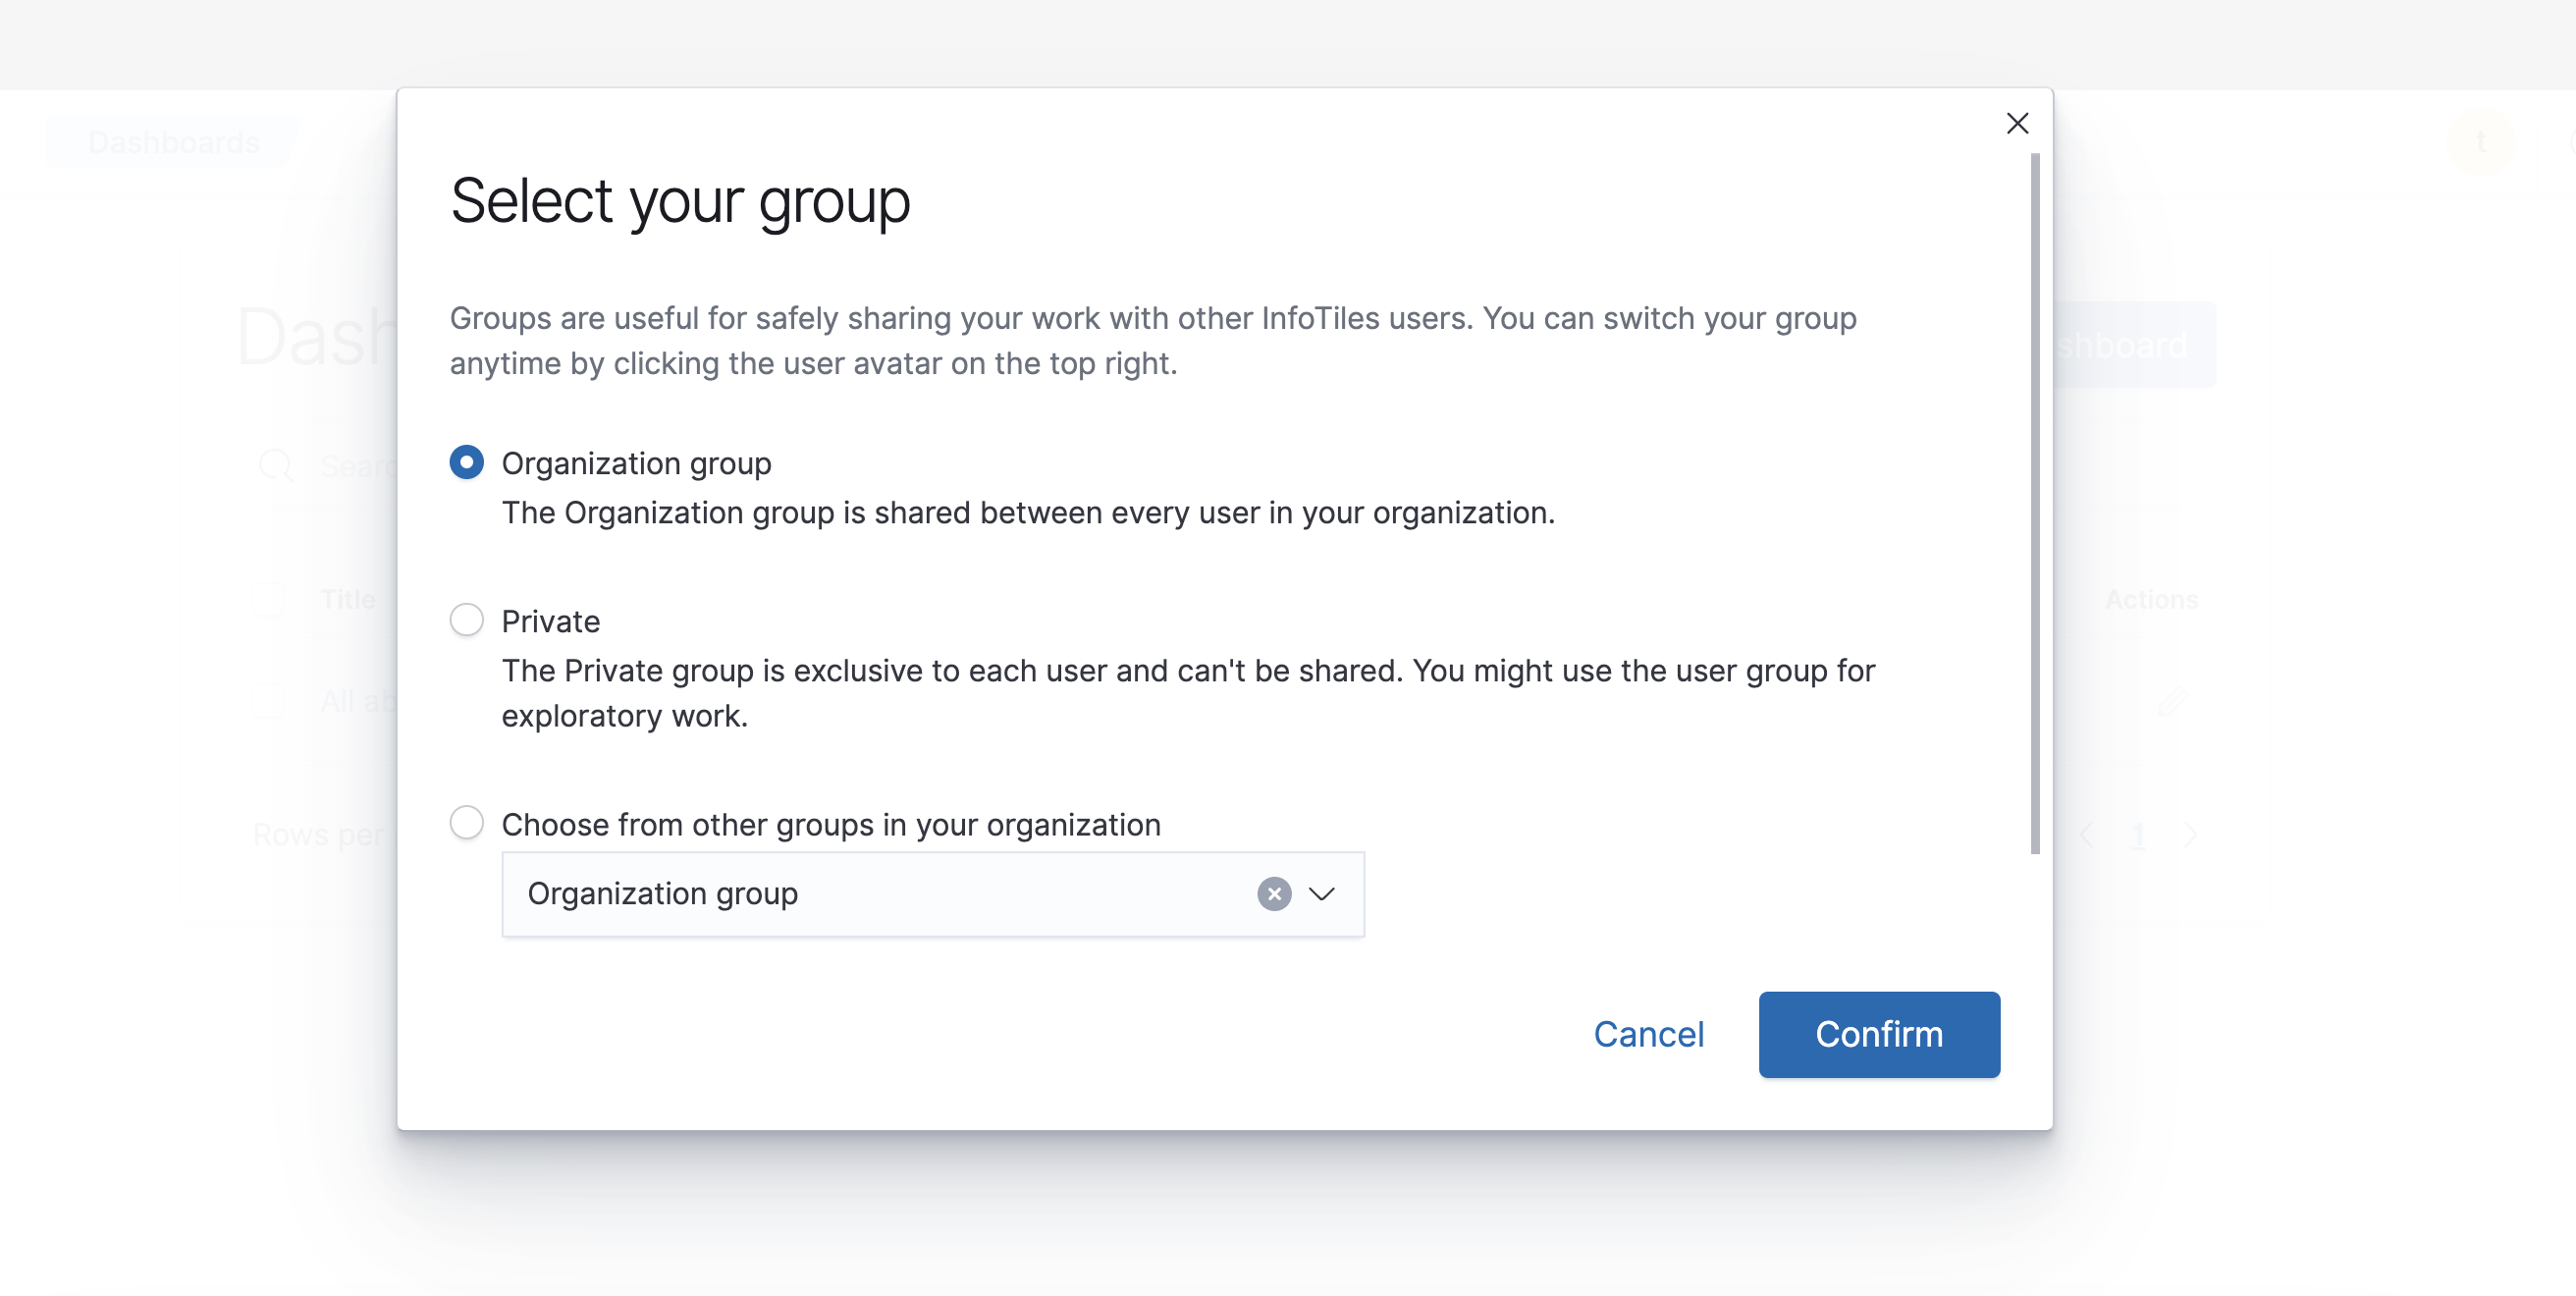The image size is (2576, 1296).
Task: Cancel the group selection
Action: (x=1648, y=1034)
